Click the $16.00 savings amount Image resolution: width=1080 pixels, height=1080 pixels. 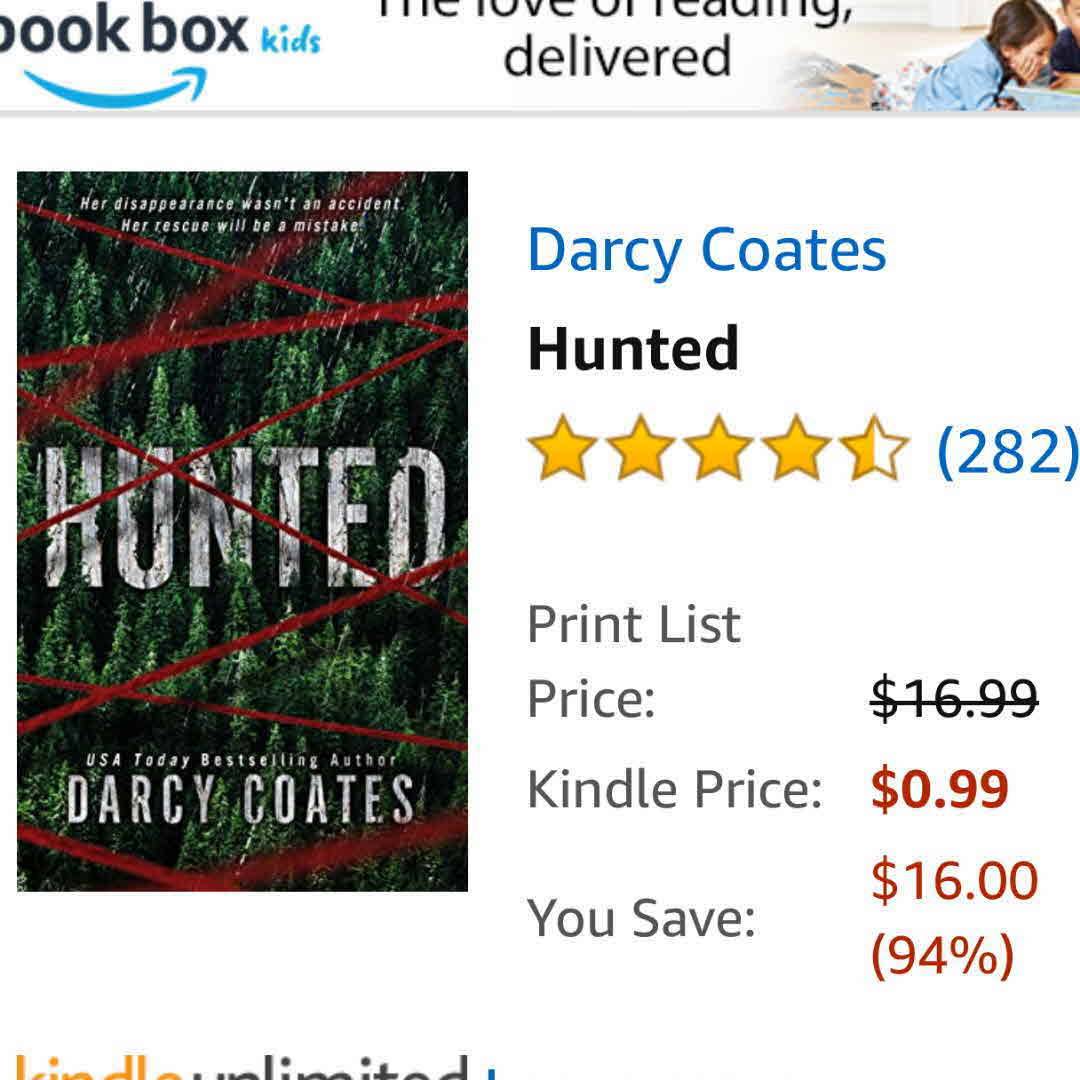coord(955,880)
